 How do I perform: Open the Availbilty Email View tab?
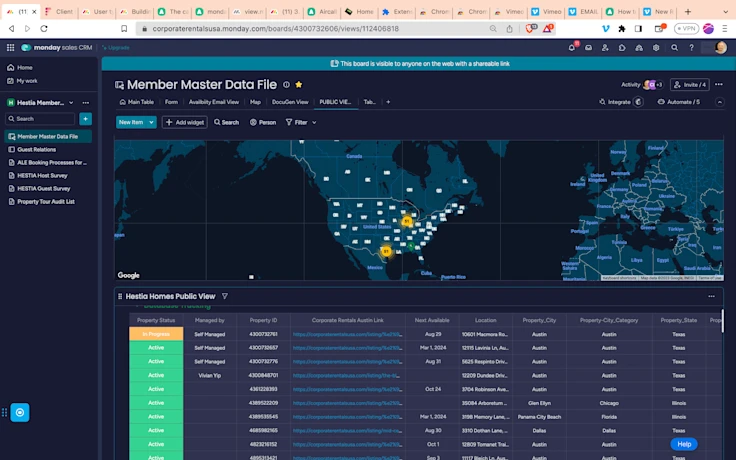pyautogui.click(x=214, y=102)
